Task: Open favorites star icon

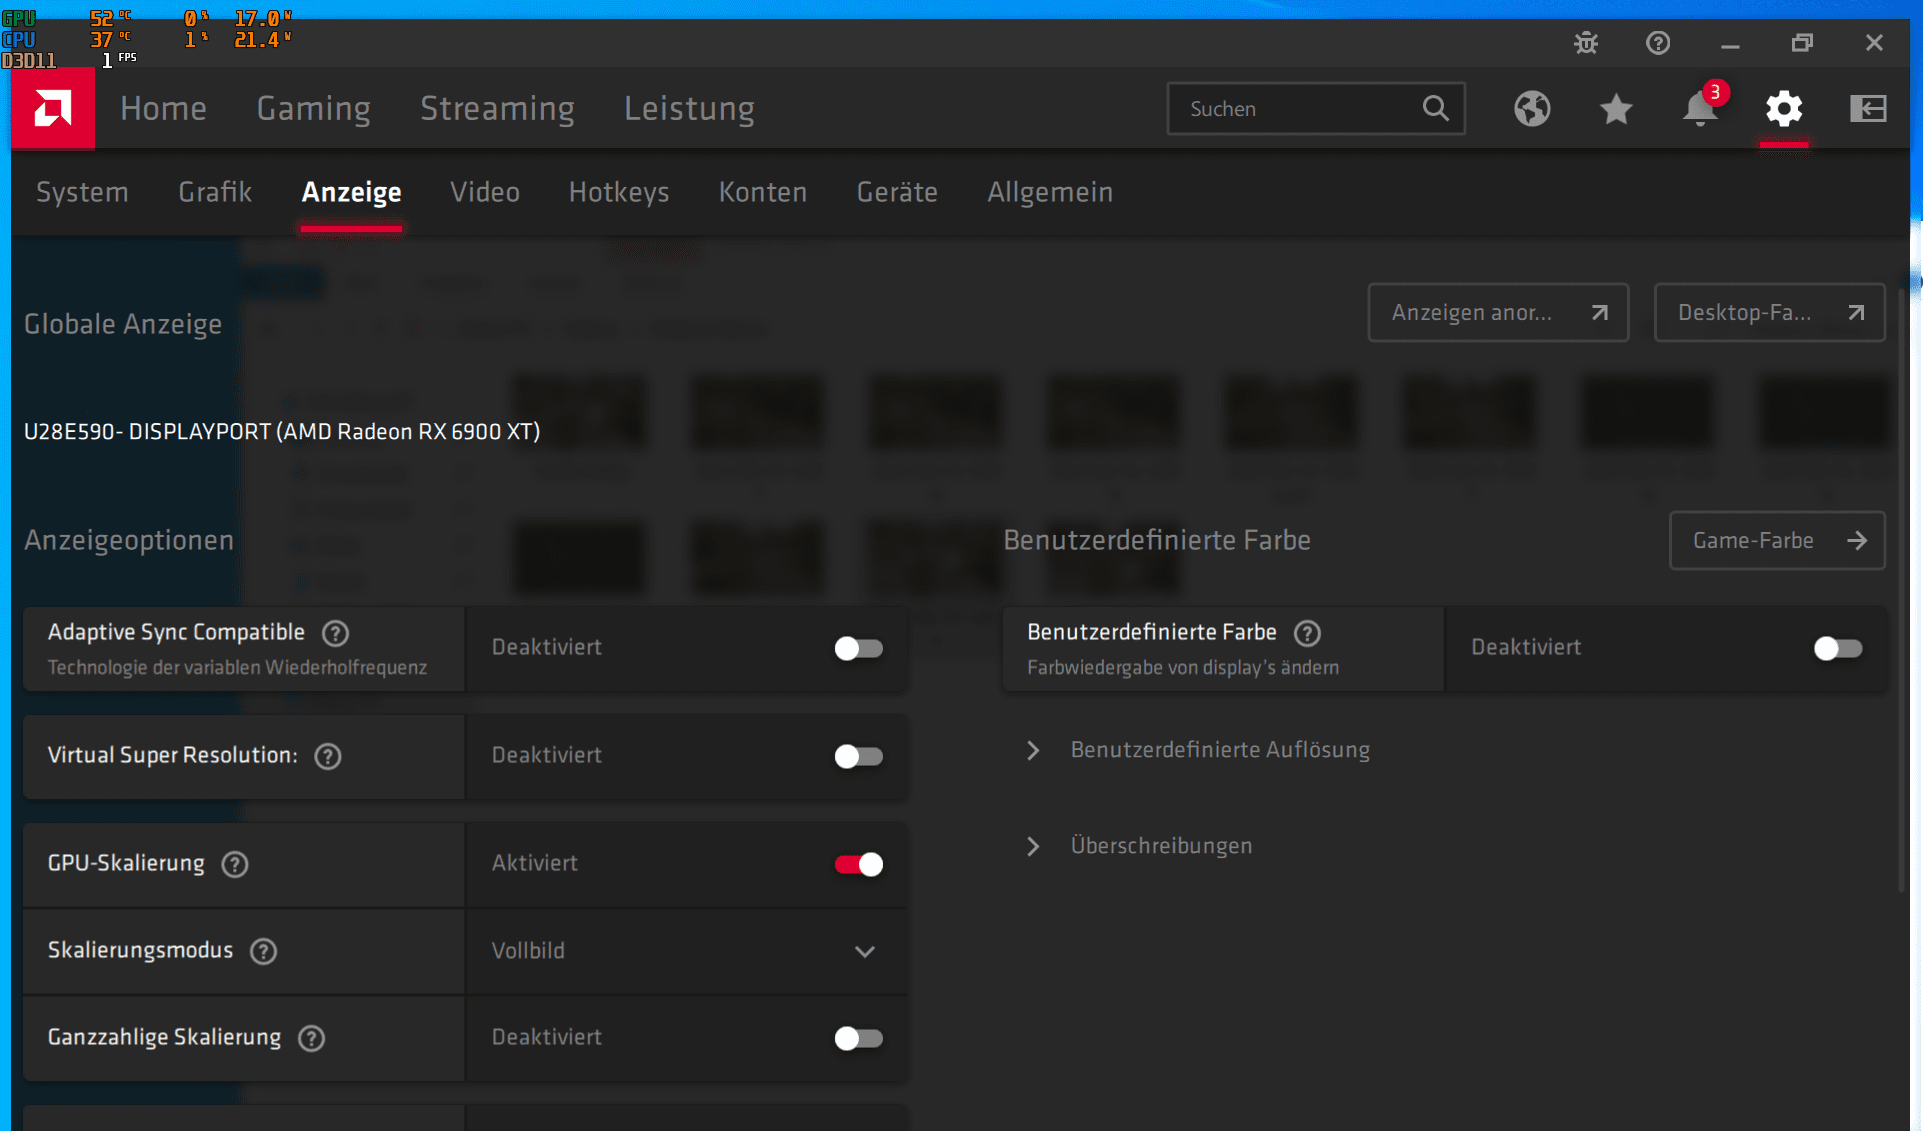Action: pyautogui.click(x=1616, y=108)
